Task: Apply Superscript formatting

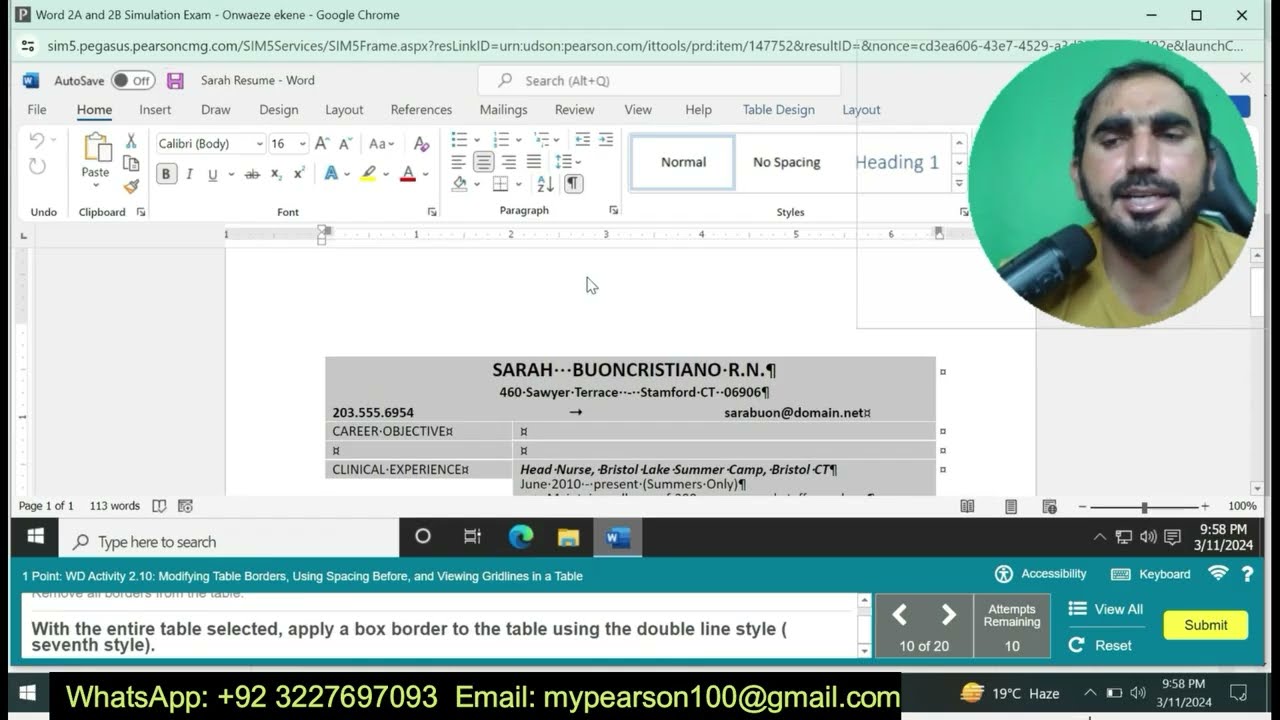Action: (x=298, y=174)
